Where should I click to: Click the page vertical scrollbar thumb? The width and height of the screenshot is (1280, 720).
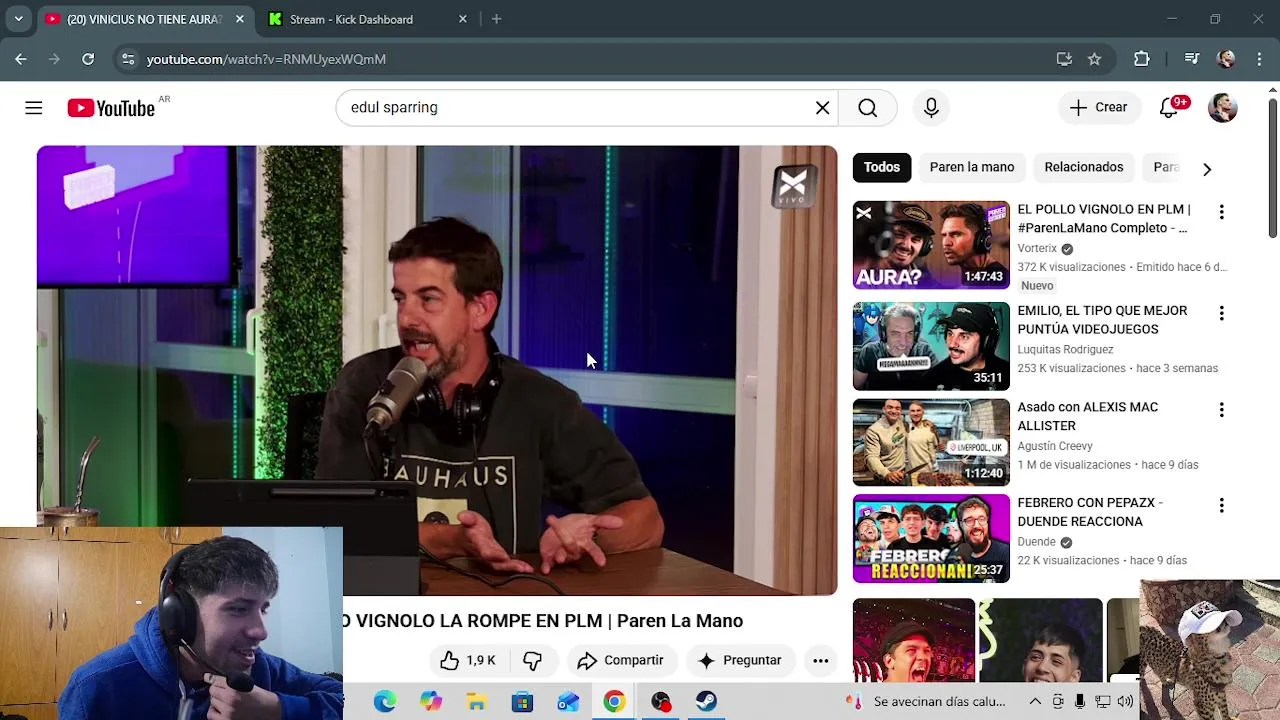click(1273, 168)
